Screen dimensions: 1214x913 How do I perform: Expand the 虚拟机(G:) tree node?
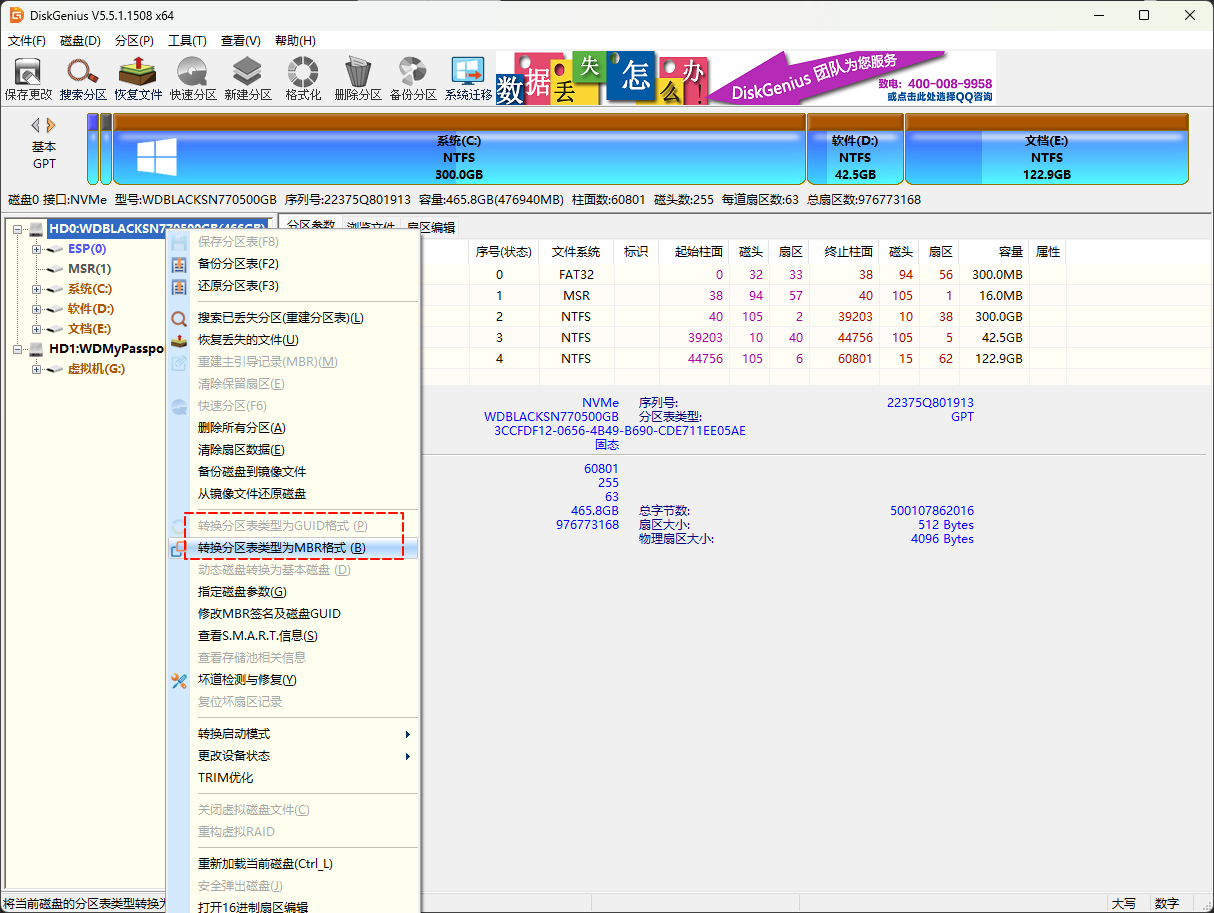click(x=37, y=369)
